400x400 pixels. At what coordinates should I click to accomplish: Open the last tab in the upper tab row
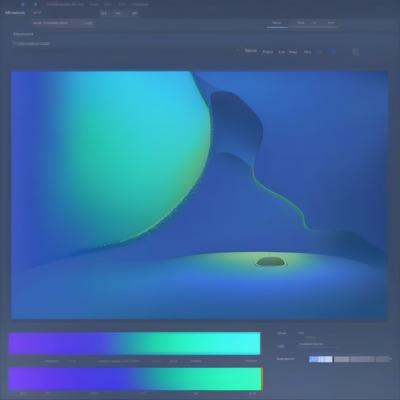[331, 23]
